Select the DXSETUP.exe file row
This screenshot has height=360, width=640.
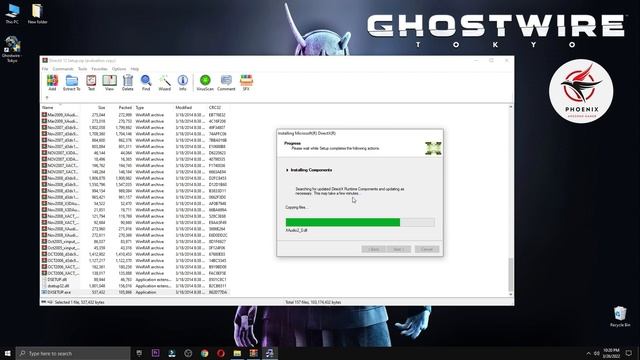135,292
